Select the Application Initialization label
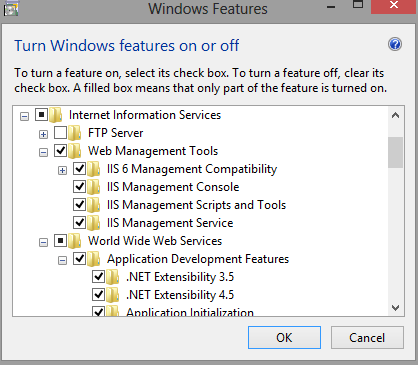The width and height of the screenshot is (418, 365). click(x=190, y=312)
